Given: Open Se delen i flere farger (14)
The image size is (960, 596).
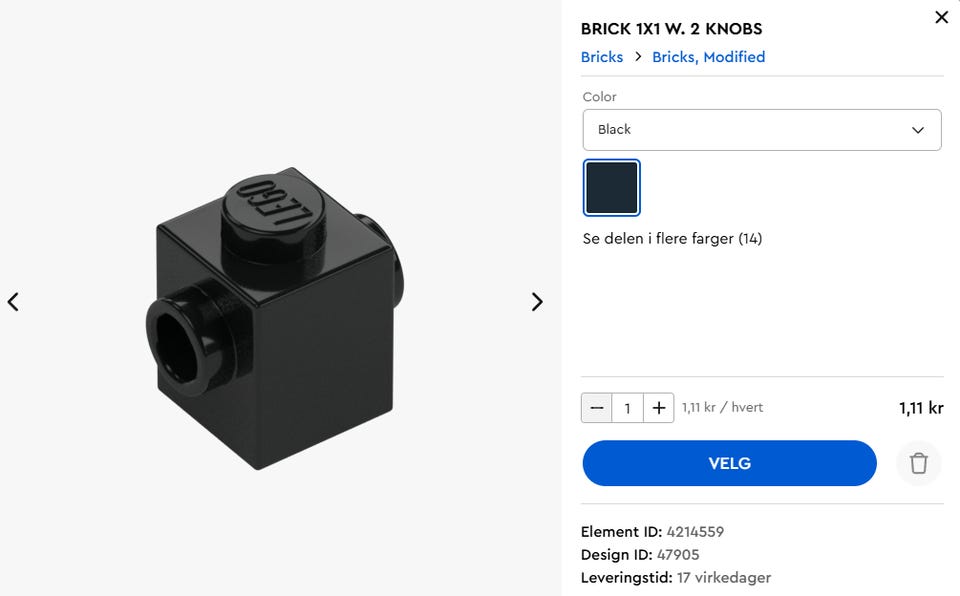Looking at the screenshot, I should 672,238.
